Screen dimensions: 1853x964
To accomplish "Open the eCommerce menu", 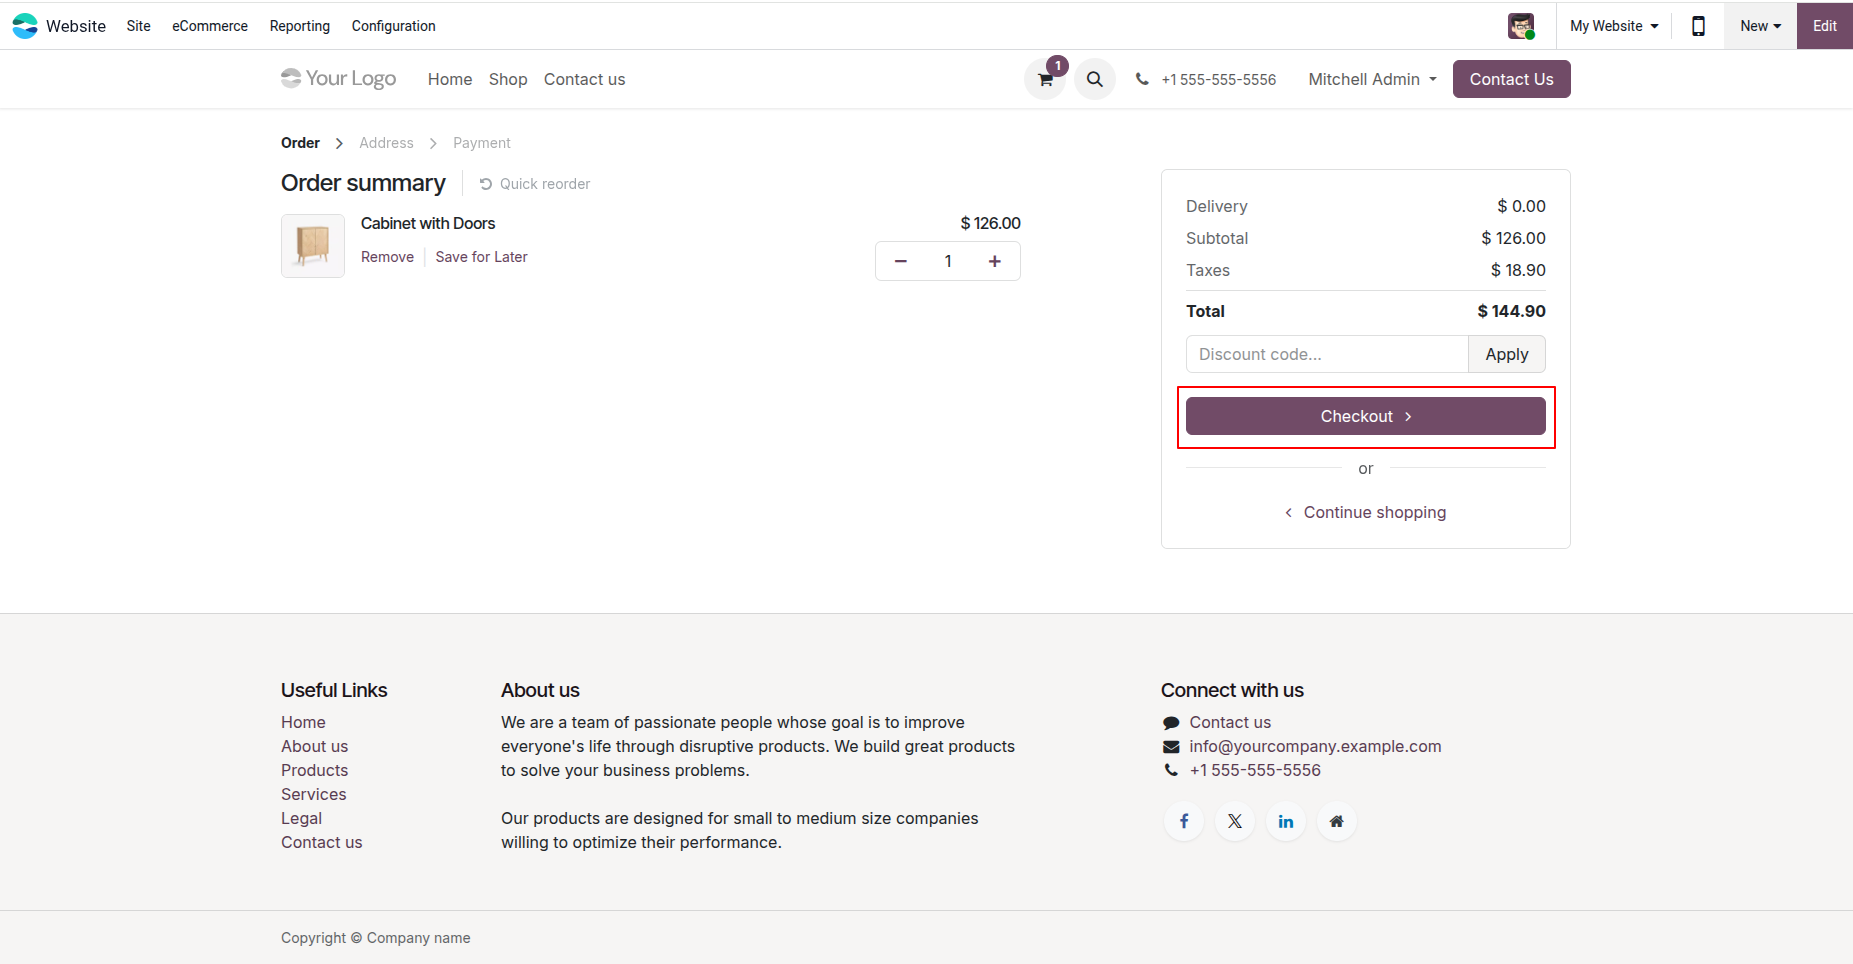I will click(210, 26).
